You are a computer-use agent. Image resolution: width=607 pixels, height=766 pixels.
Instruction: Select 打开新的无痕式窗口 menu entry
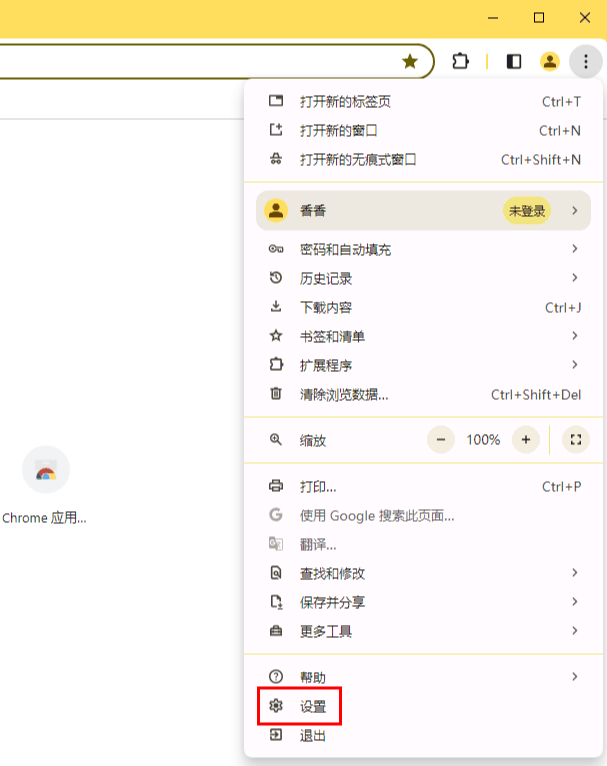[x=423, y=159]
